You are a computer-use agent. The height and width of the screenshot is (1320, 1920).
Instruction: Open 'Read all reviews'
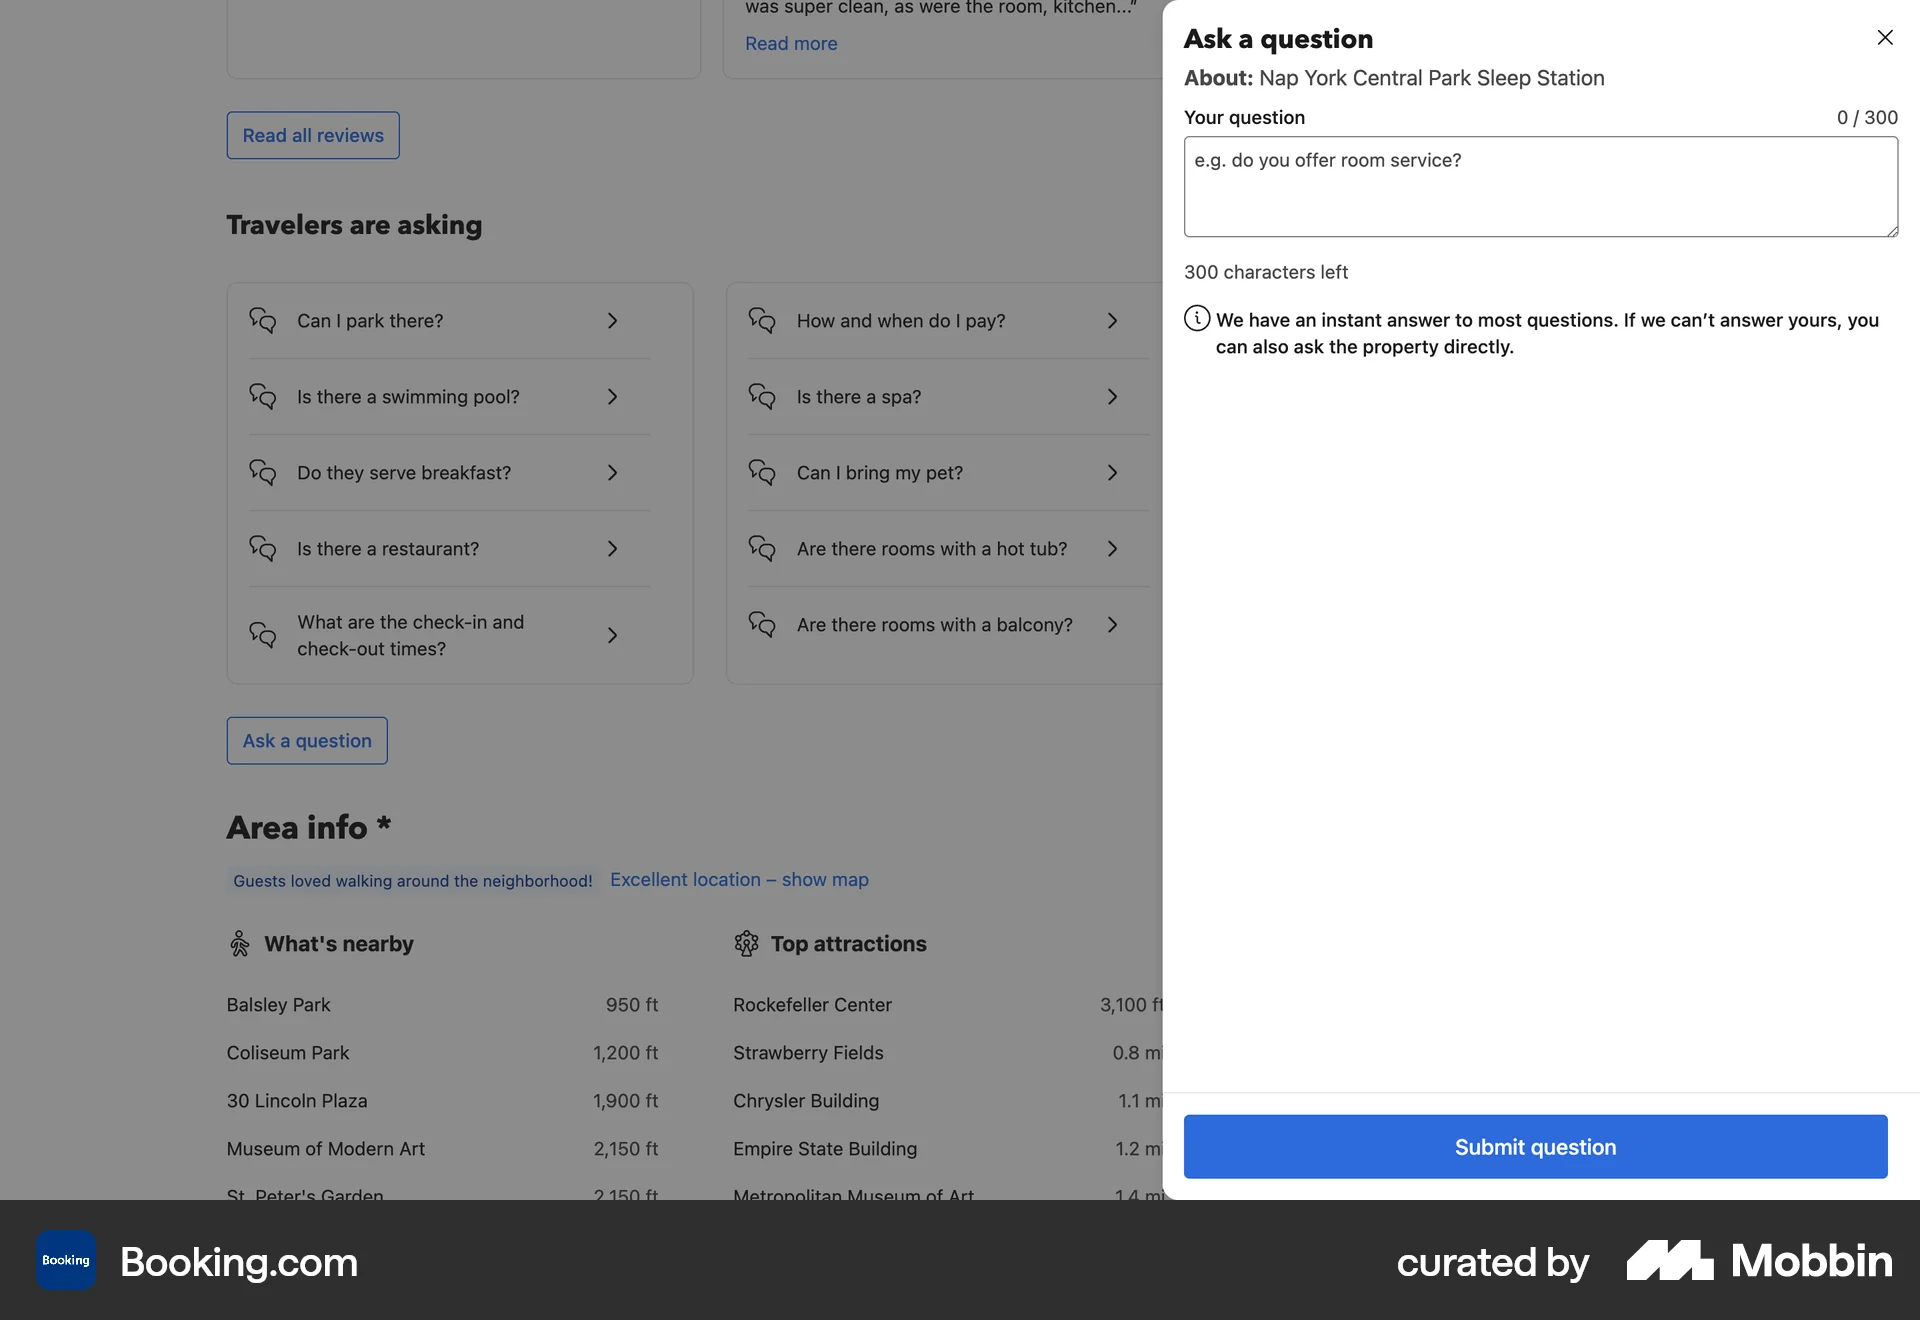(x=312, y=135)
